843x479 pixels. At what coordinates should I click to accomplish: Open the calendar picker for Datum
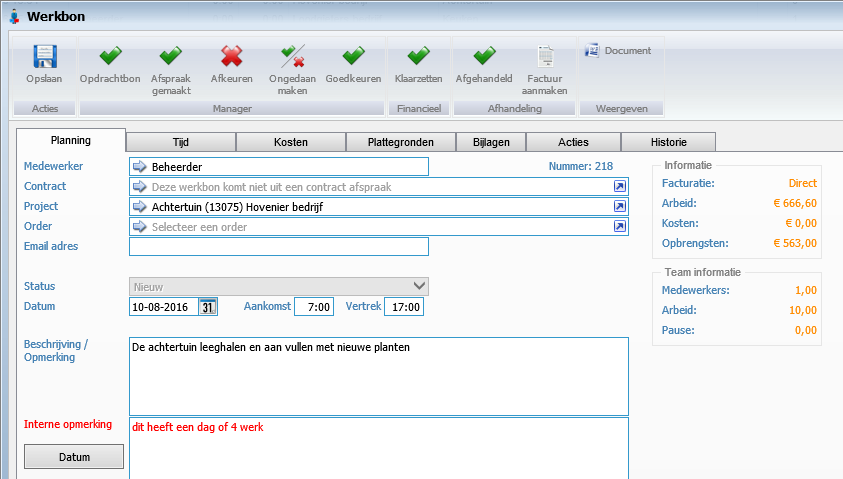(207, 307)
